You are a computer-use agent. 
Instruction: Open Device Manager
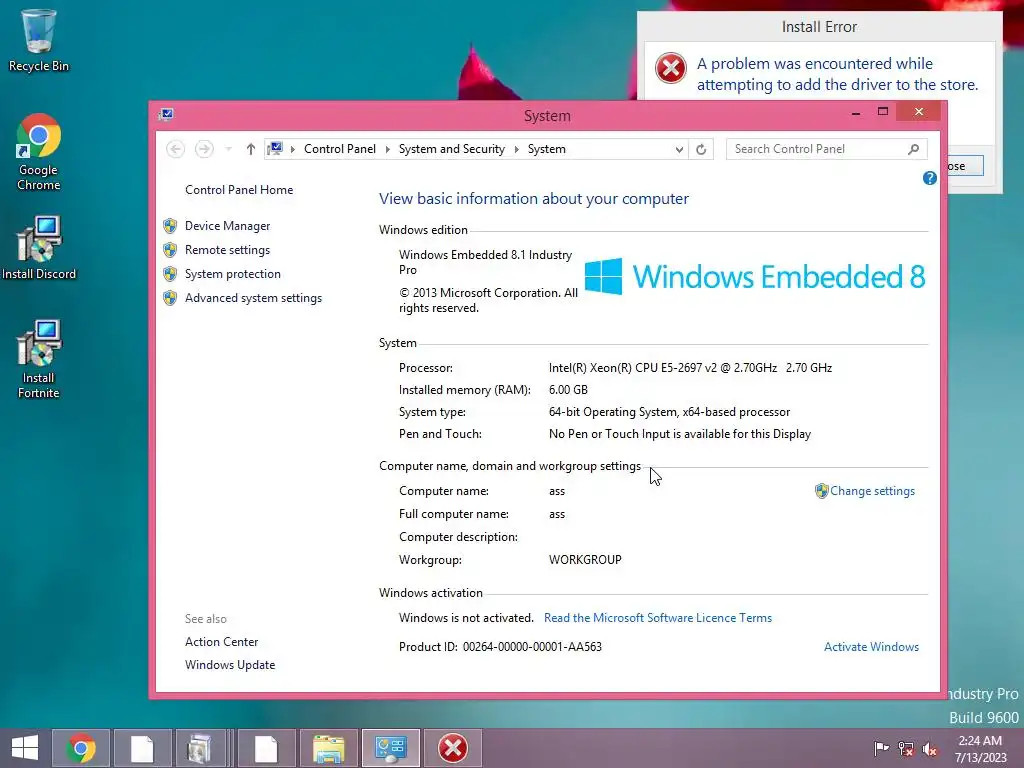pyautogui.click(x=227, y=226)
